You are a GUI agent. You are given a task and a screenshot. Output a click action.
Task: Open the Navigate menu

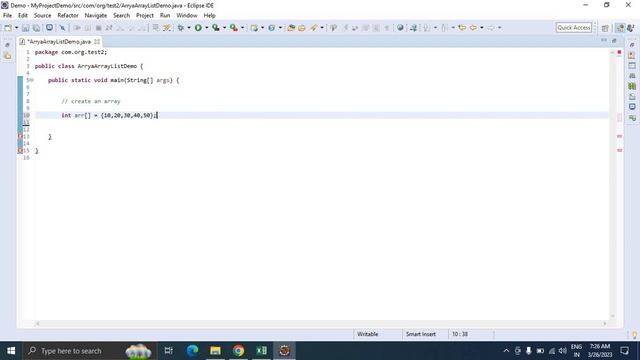click(96, 16)
